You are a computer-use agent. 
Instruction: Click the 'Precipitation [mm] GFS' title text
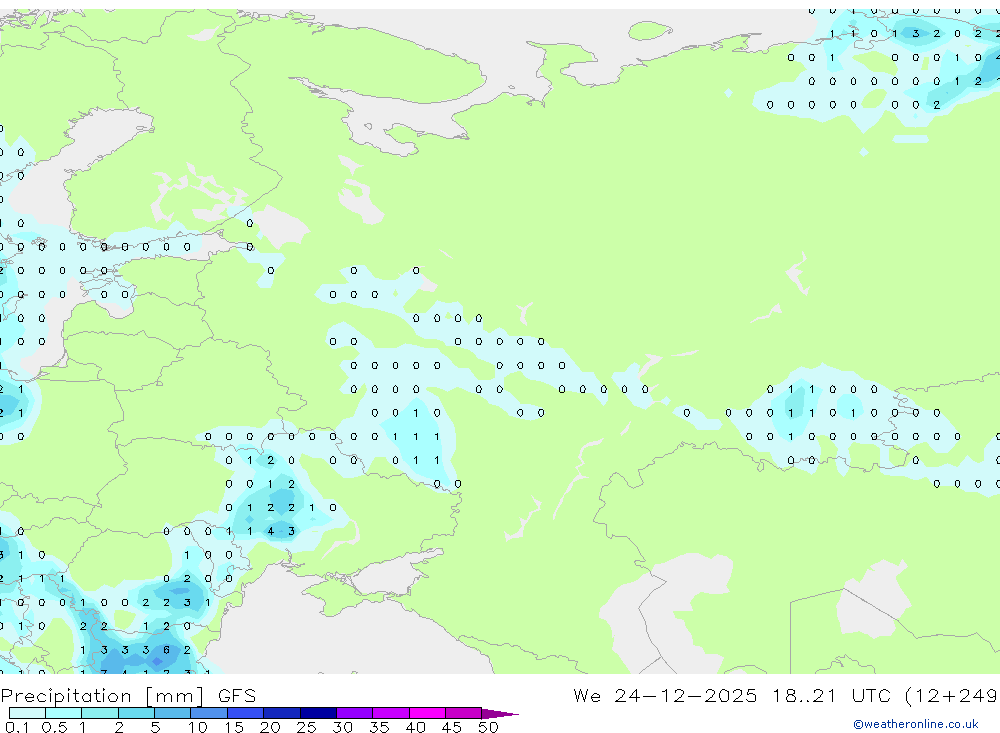coord(128,695)
